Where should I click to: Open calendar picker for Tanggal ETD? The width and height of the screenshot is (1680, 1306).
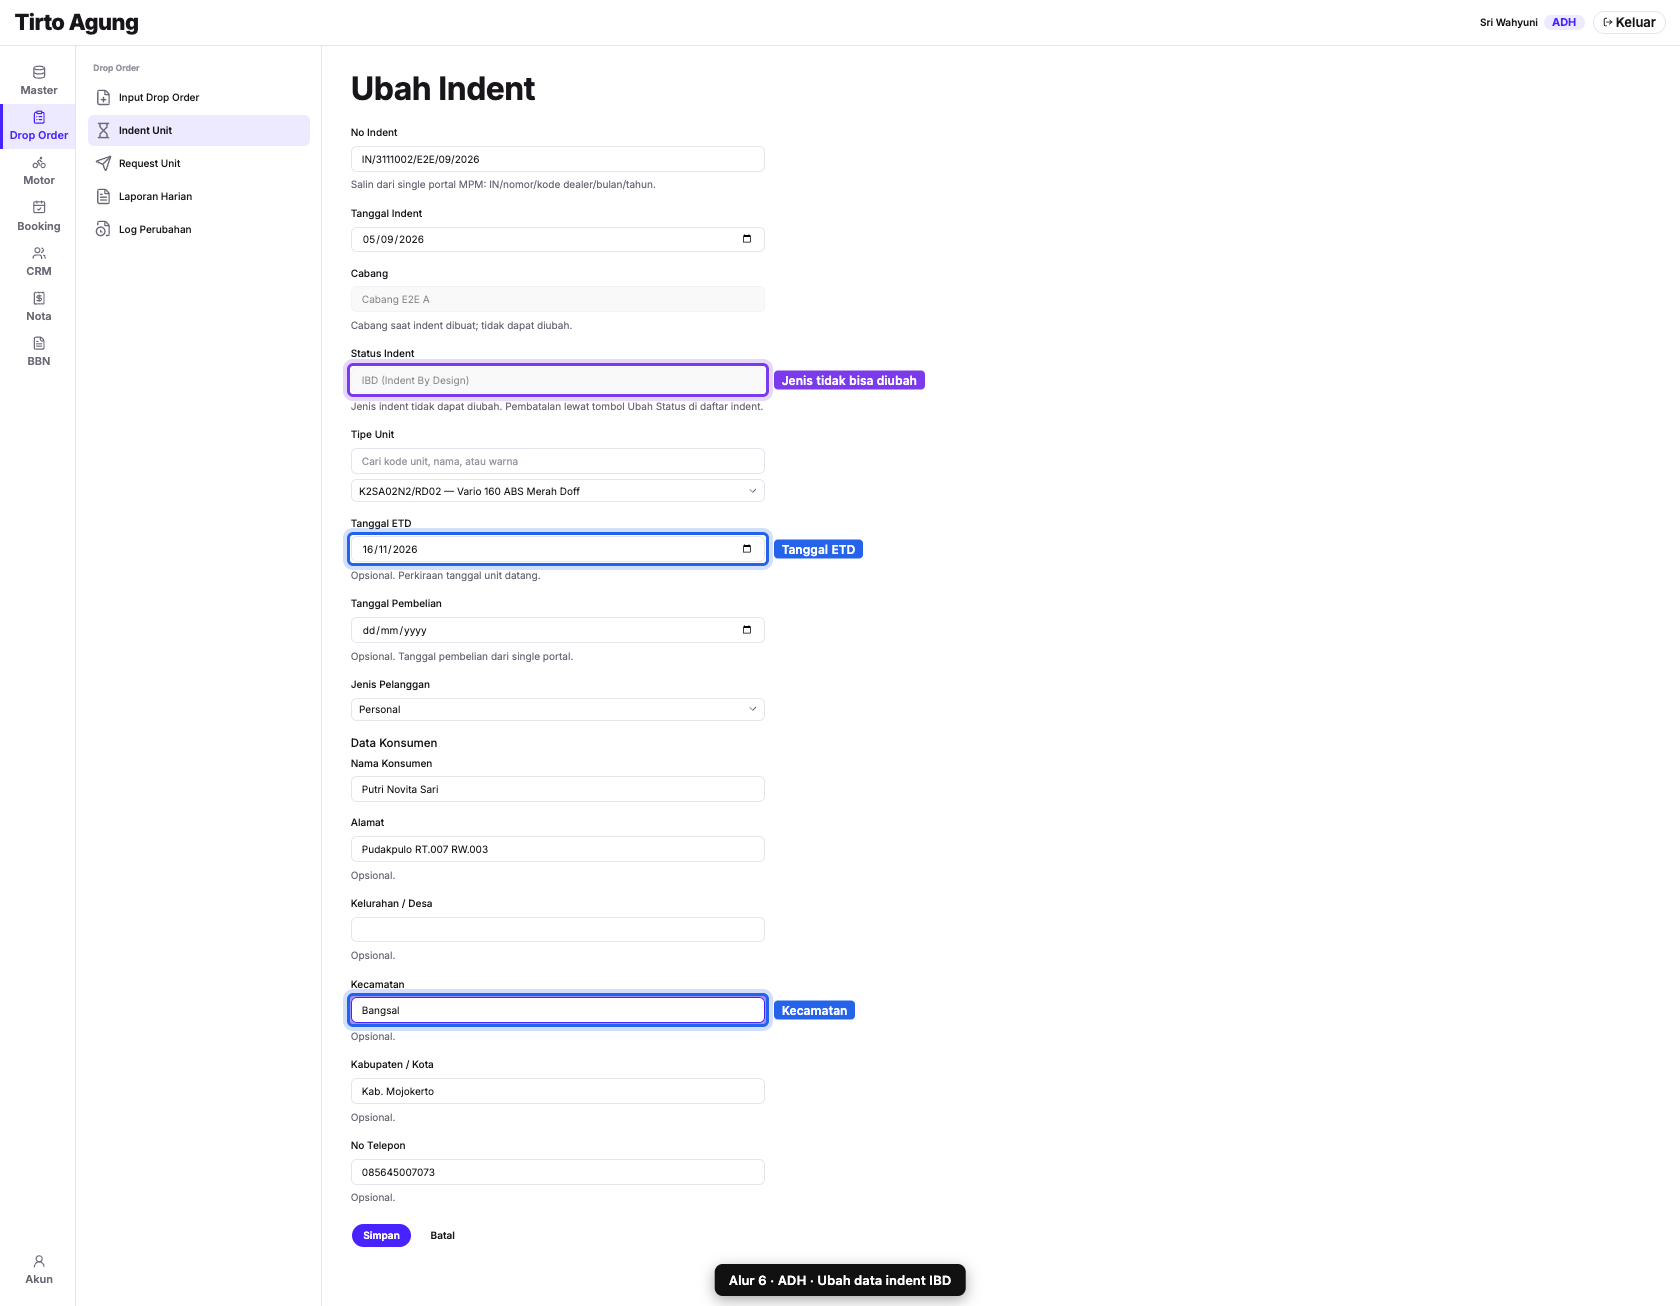tap(747, 549)
